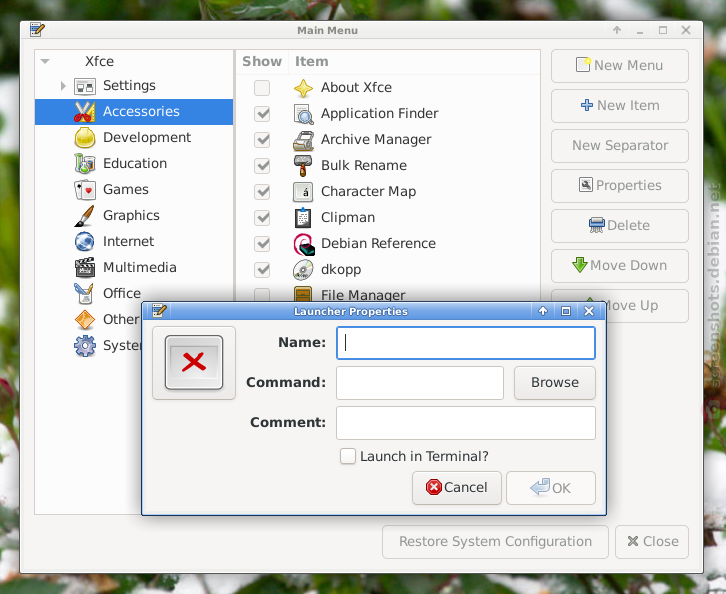Select the Application Finder magnifier icon
This screenshot has width=726, height=594.
[x=303, y=114]
